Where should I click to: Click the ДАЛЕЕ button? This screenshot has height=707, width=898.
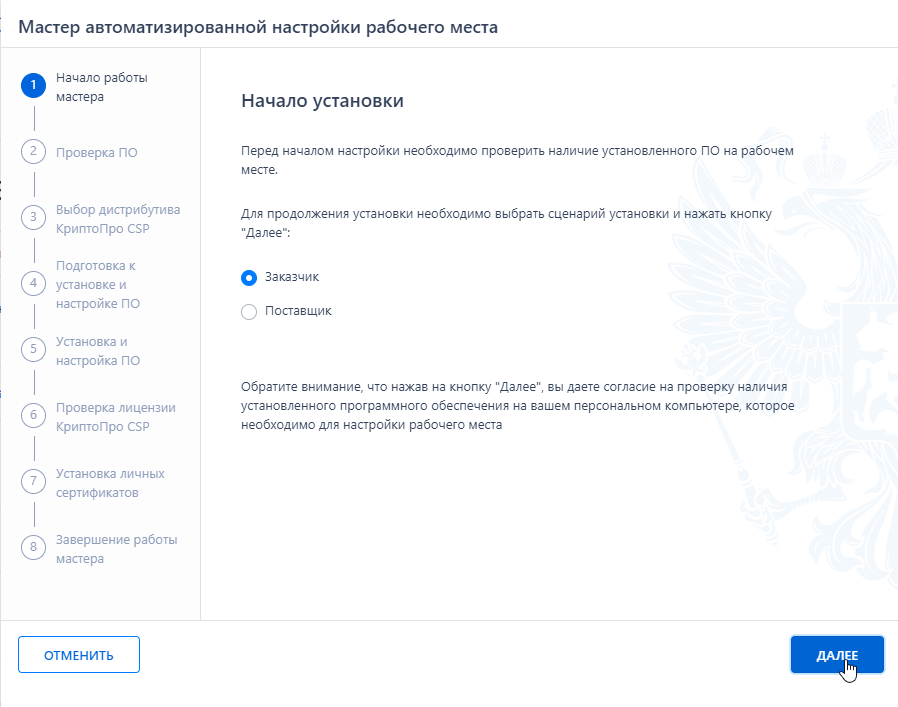coord(837,655)
